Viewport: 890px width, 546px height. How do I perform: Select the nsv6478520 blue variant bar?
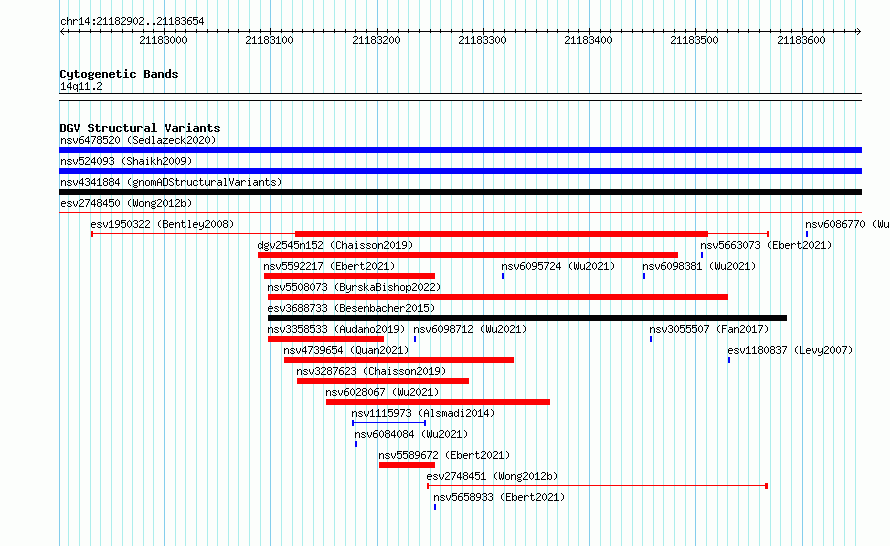point(460,150)
